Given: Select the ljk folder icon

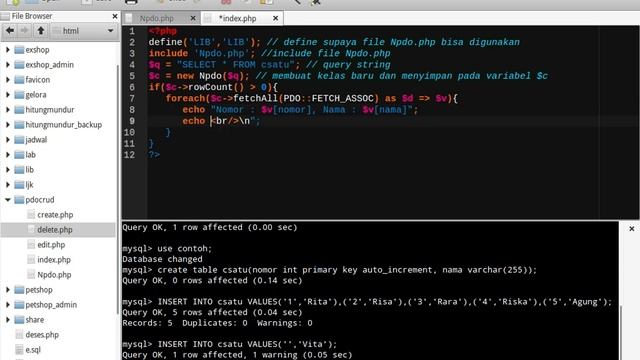Looking at the screenshot, I should point(19,185).
